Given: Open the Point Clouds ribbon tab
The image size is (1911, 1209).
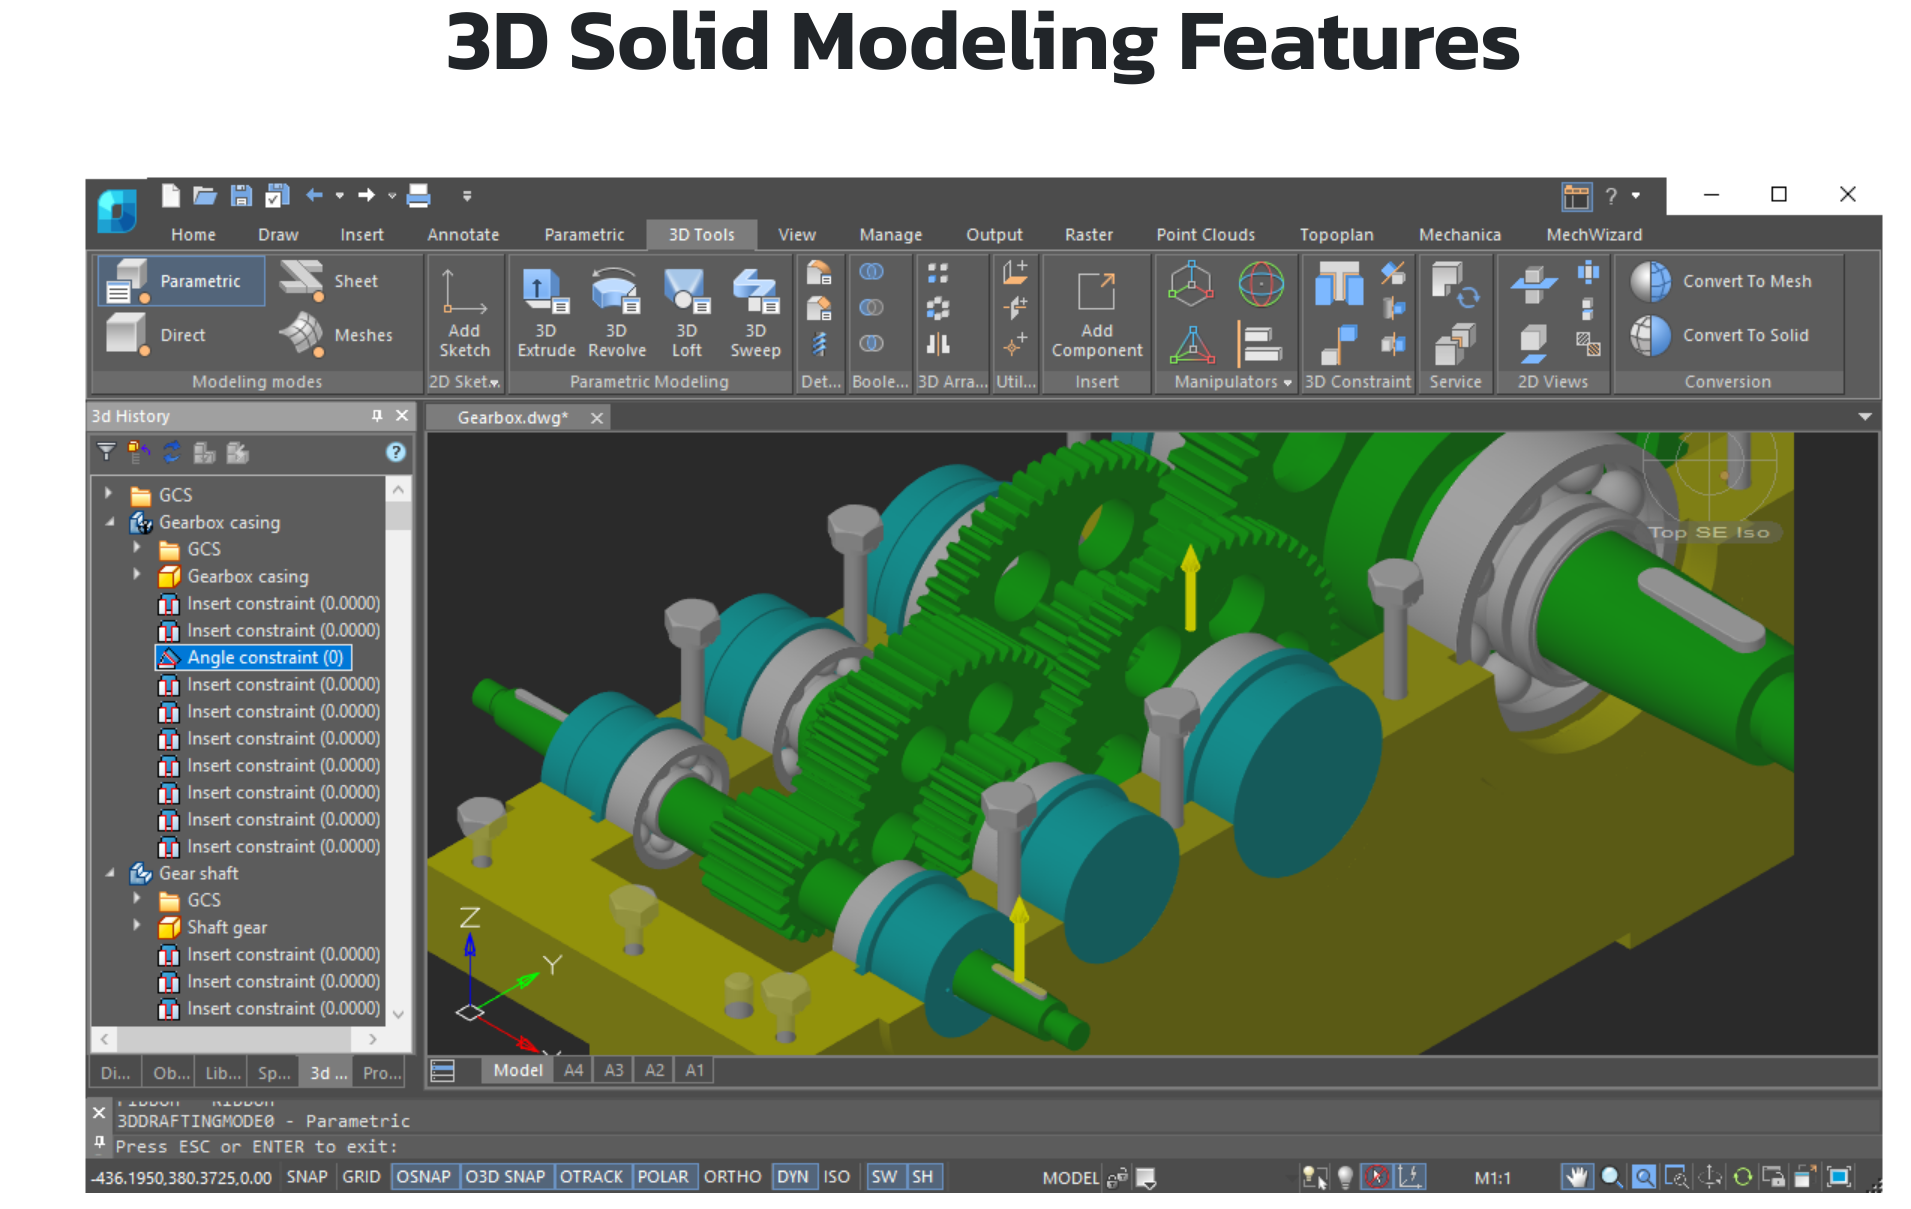Looking at the screenshot, I should [1205, 234].
